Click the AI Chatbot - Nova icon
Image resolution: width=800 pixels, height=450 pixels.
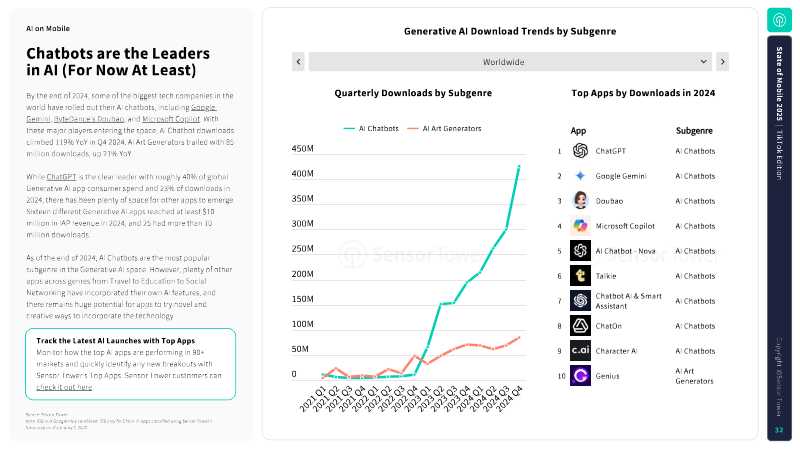point(580,251)
